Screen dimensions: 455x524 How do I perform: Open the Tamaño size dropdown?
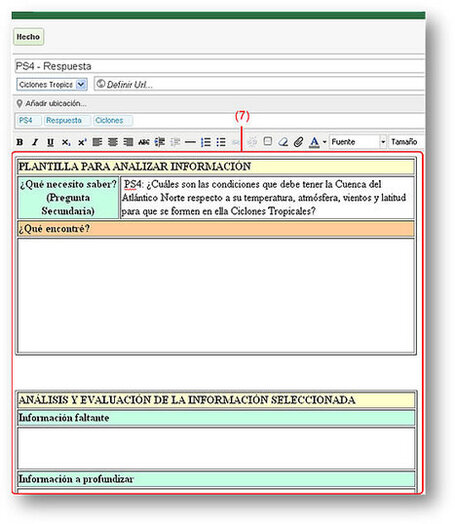click(x=407, y=142)
